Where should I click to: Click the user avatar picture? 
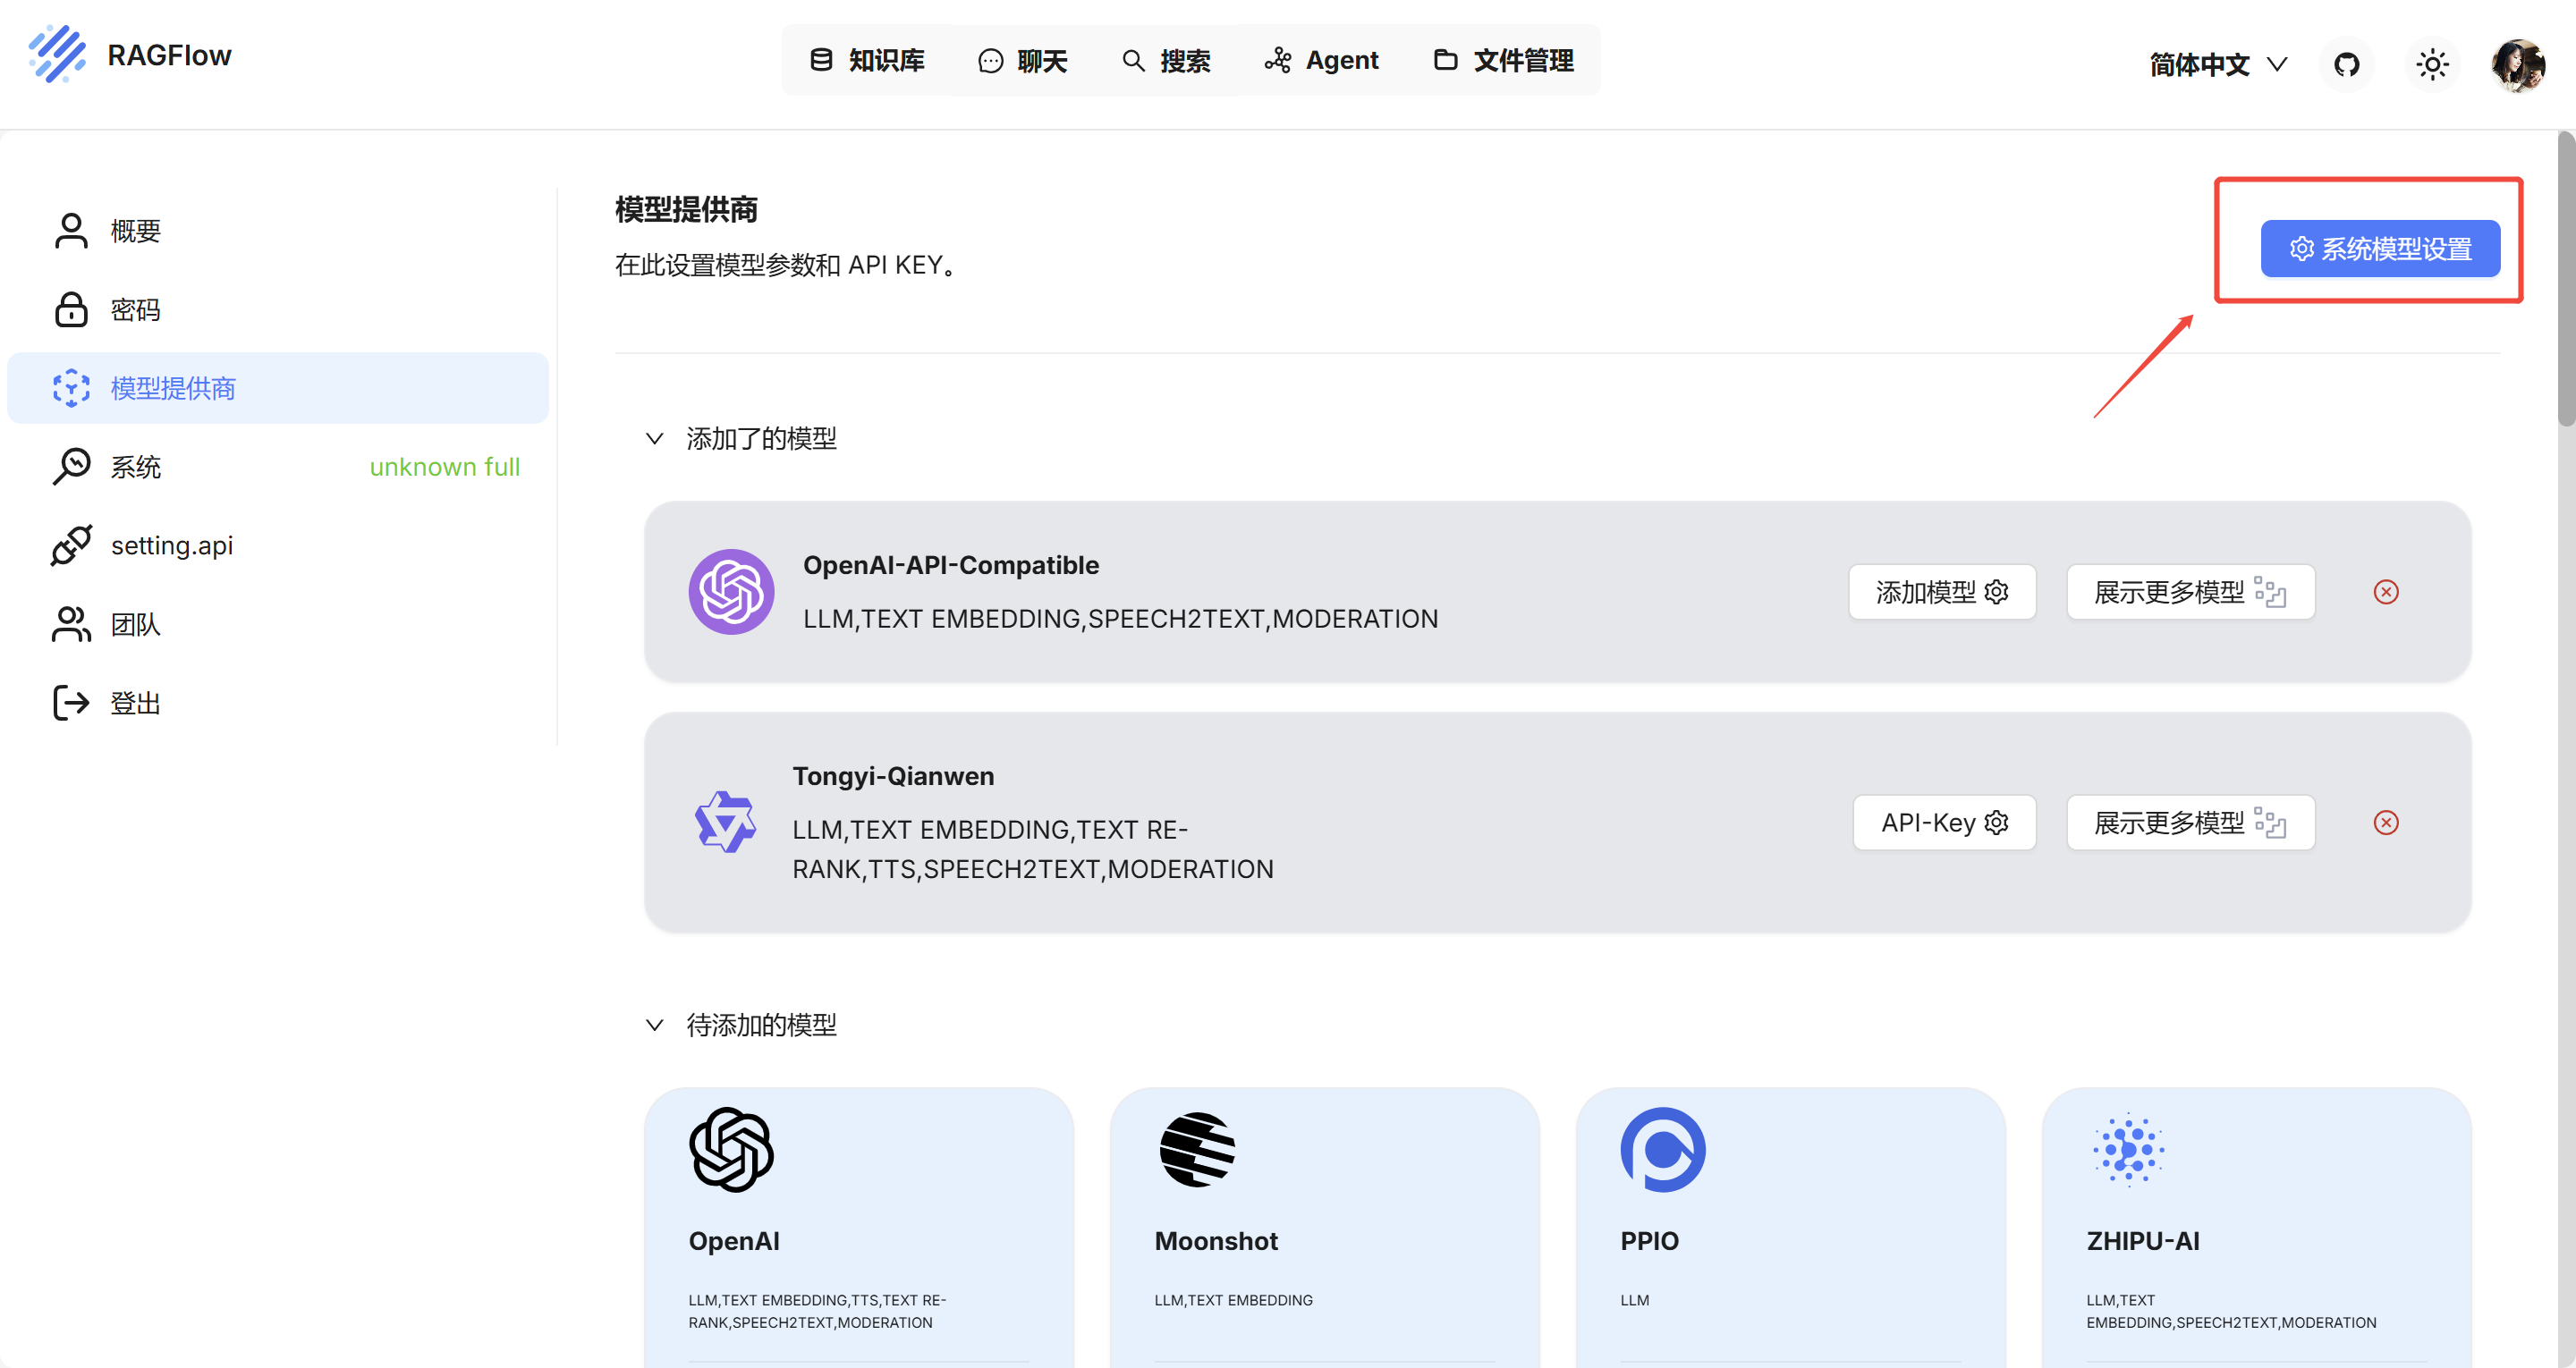[2517, 65]
